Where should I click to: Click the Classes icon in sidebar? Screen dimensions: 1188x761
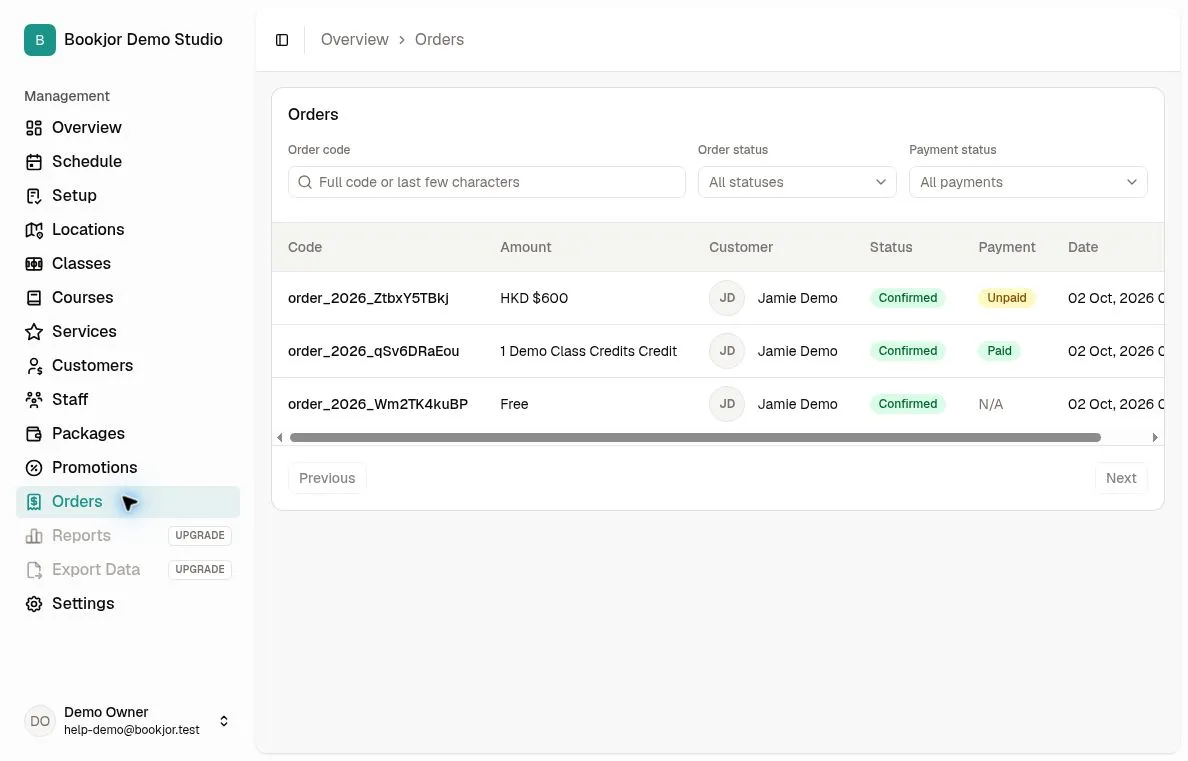34,264
